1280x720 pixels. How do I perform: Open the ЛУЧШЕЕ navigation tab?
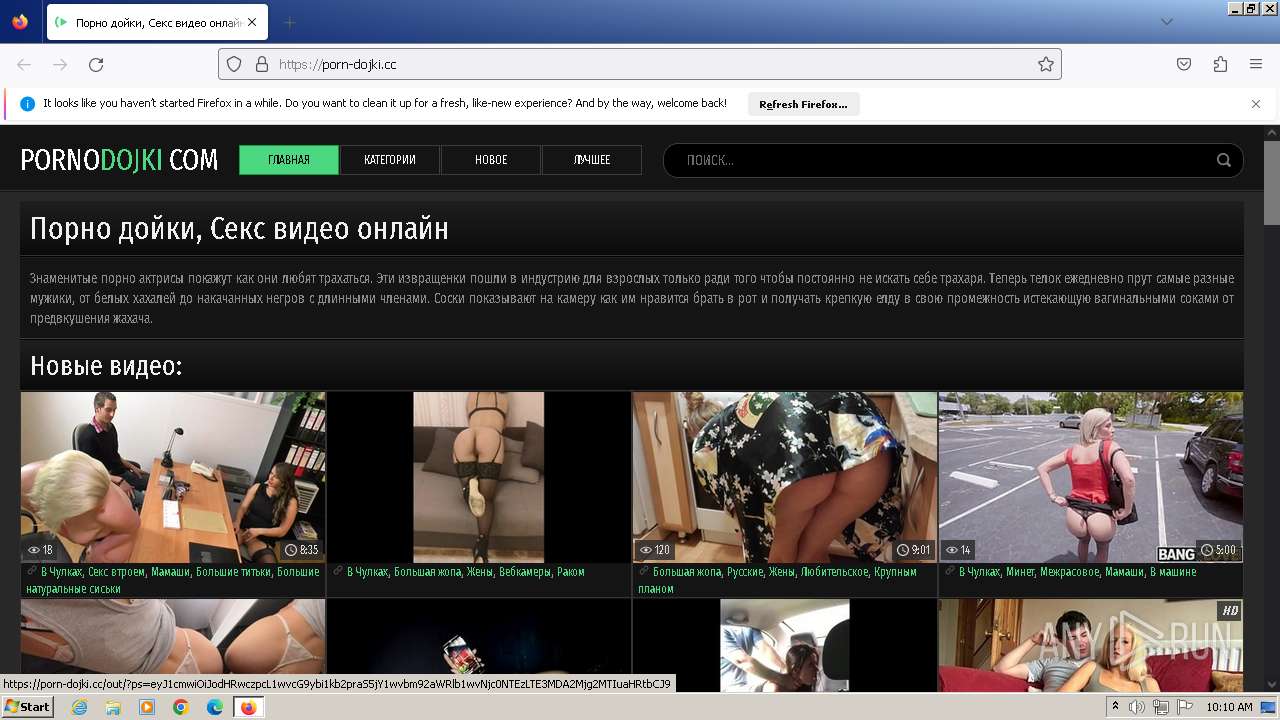coord(592,160)
